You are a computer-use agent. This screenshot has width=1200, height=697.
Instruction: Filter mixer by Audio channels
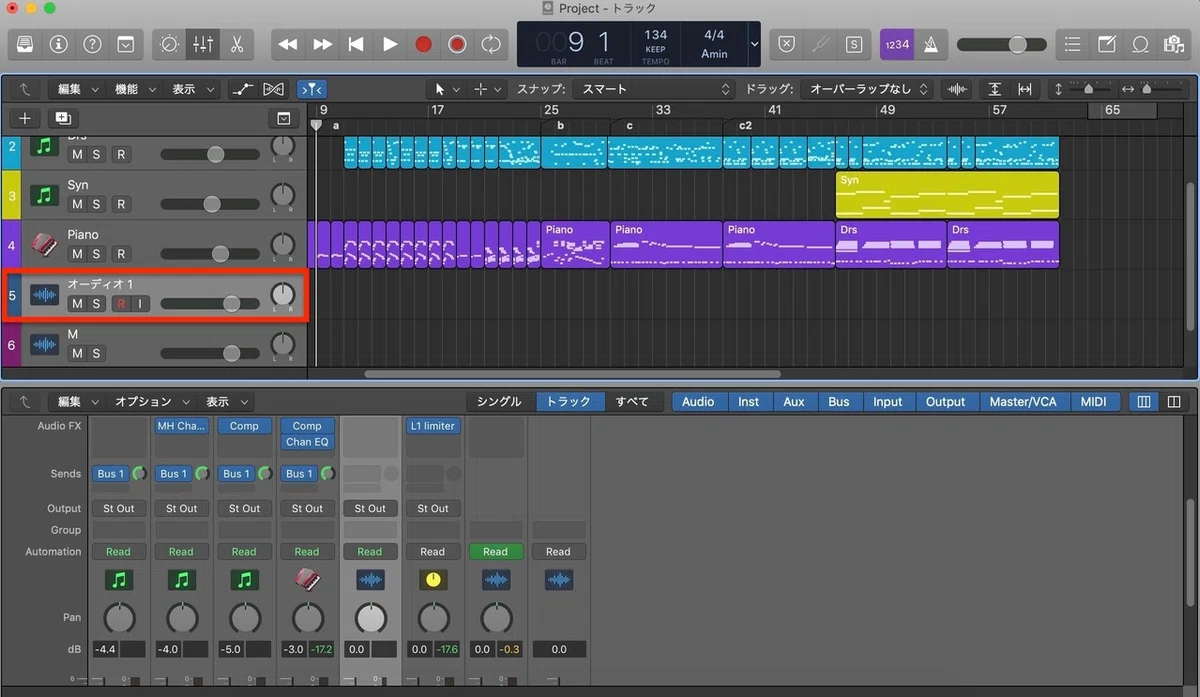[x=698, y=401]
